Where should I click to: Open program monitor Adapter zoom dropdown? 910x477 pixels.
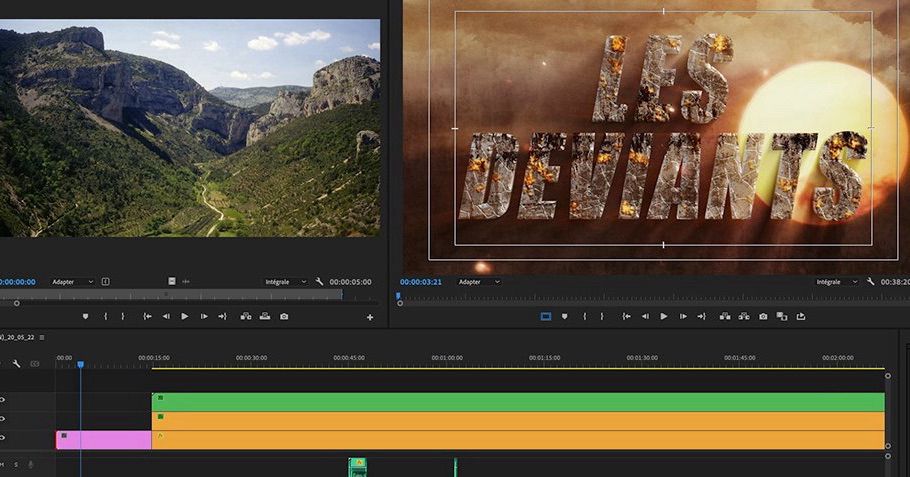point(480,282)
